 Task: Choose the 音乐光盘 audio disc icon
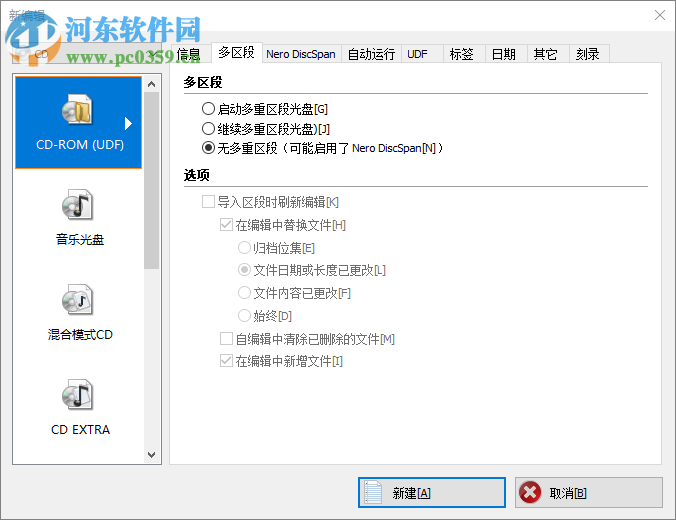pyautogui.click(x=77, y=204)
